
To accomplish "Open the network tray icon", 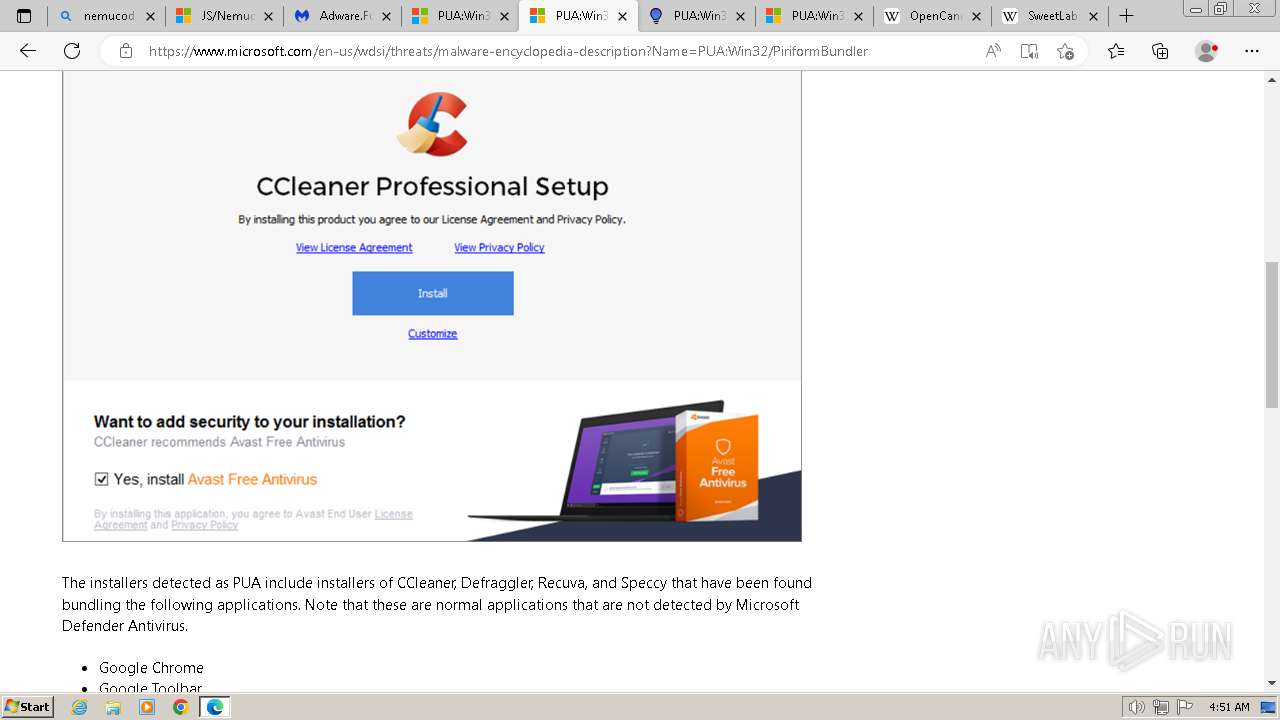I will coord(1161,707).
